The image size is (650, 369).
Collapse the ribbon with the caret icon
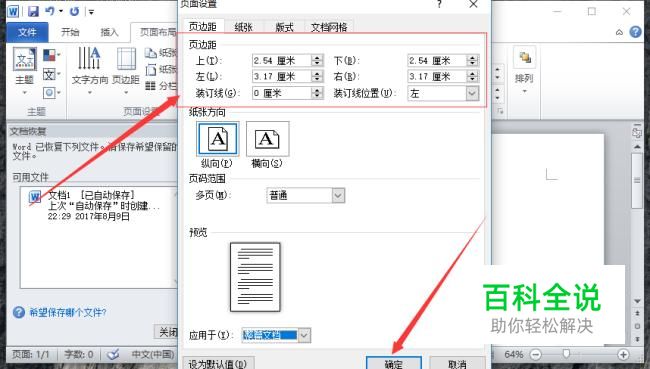[x=619, y=32]
